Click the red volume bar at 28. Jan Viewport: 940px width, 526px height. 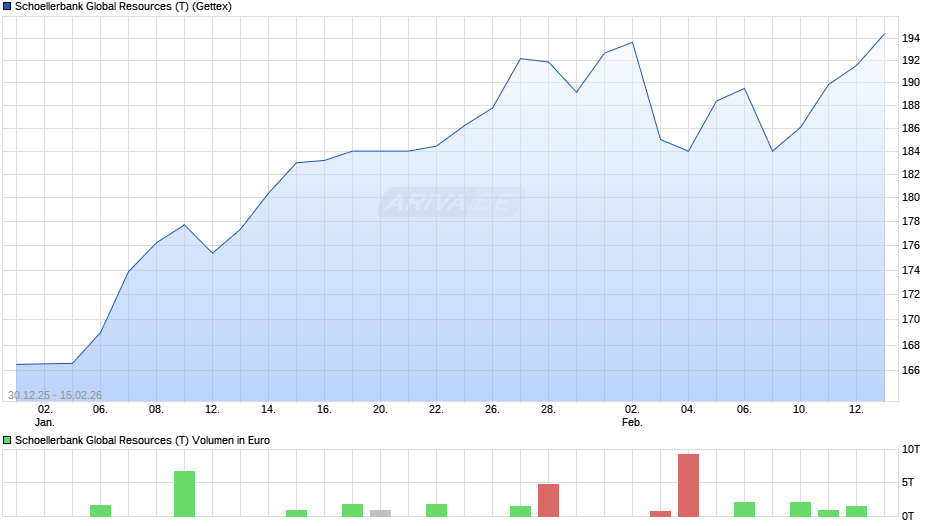(548, 500)
